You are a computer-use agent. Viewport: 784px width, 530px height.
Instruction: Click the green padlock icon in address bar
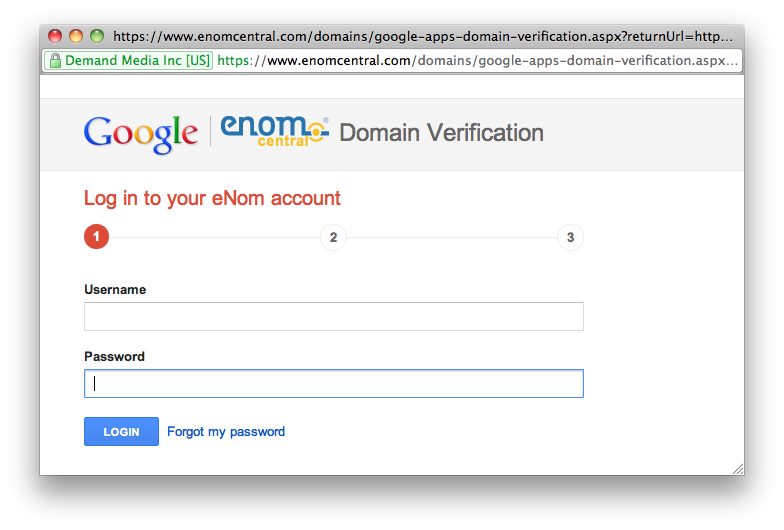[x=54, y=60]
